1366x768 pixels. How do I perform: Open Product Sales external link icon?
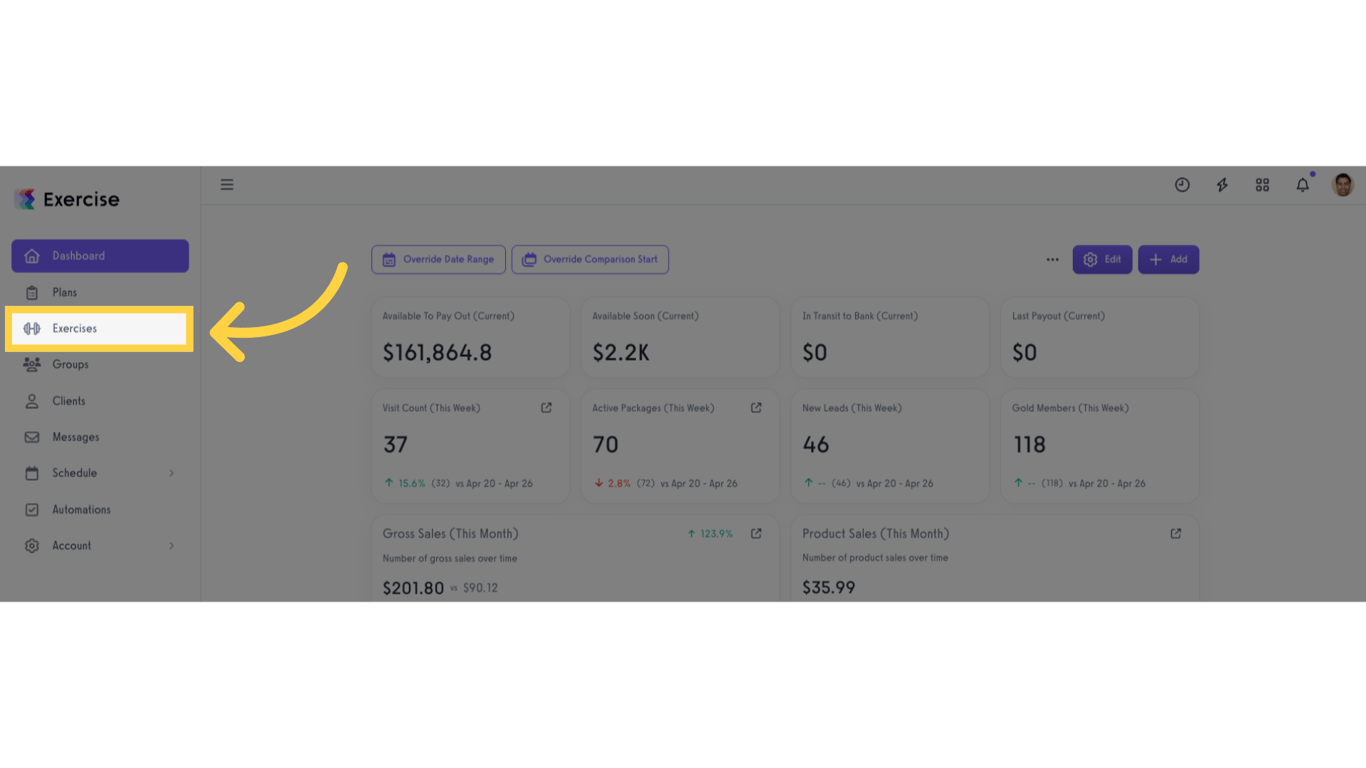point(1176,534)
